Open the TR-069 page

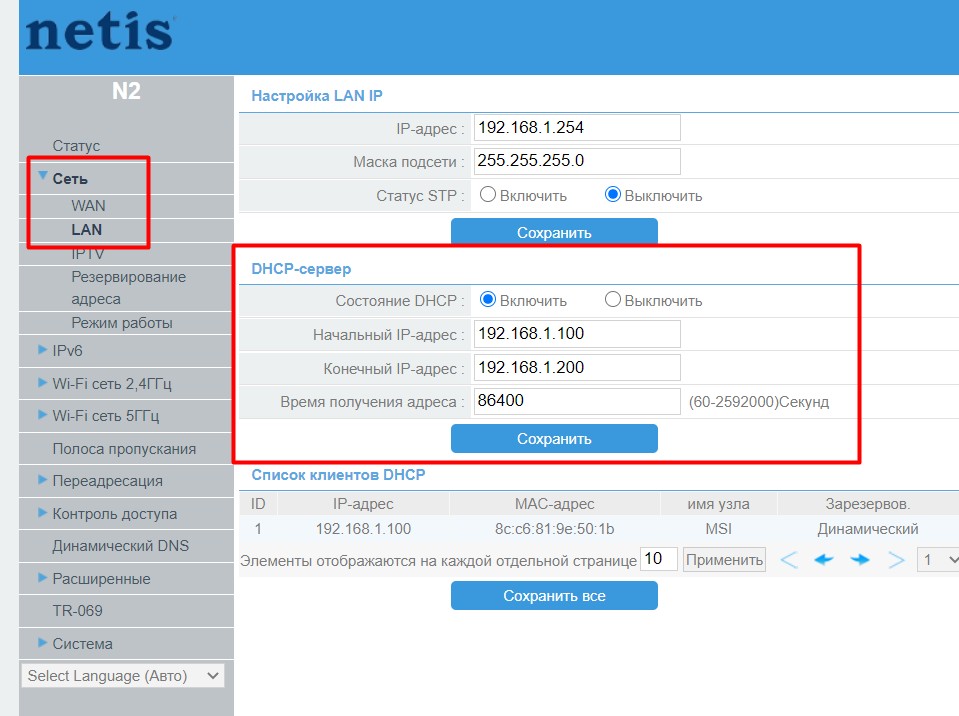click(78, 610)
